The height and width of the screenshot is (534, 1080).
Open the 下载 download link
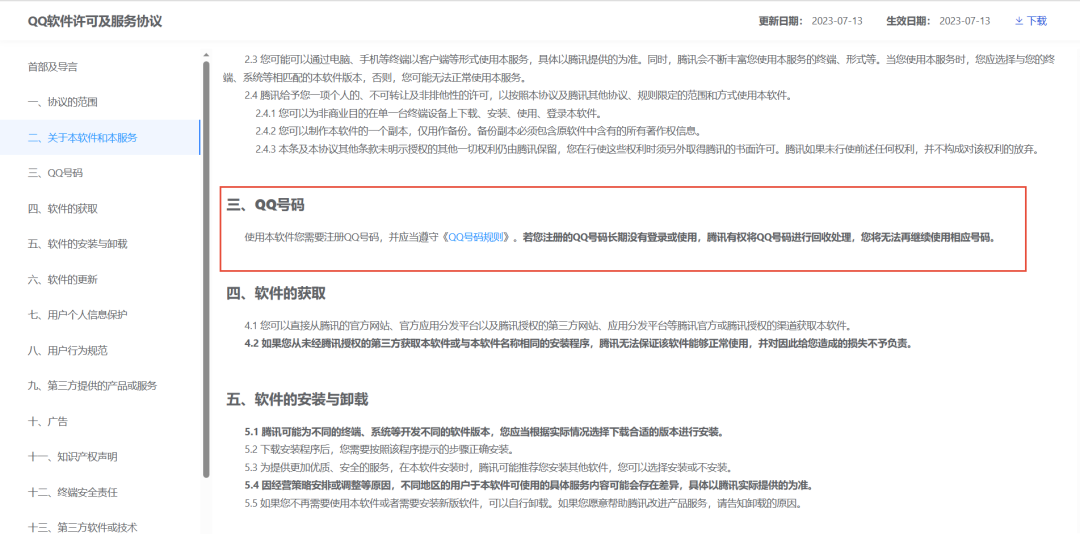pyautogui.click(x=1036, y=21)
